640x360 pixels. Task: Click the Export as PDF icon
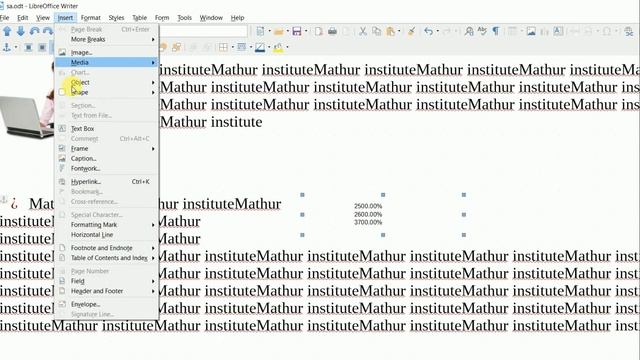pos(318,31)
